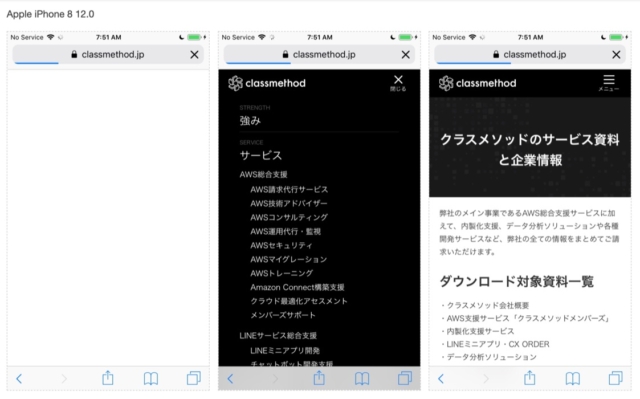Tap the back arrow in the second phone
Image resolution: width=640 pixels, height=399 pixels.
(230, 379)
